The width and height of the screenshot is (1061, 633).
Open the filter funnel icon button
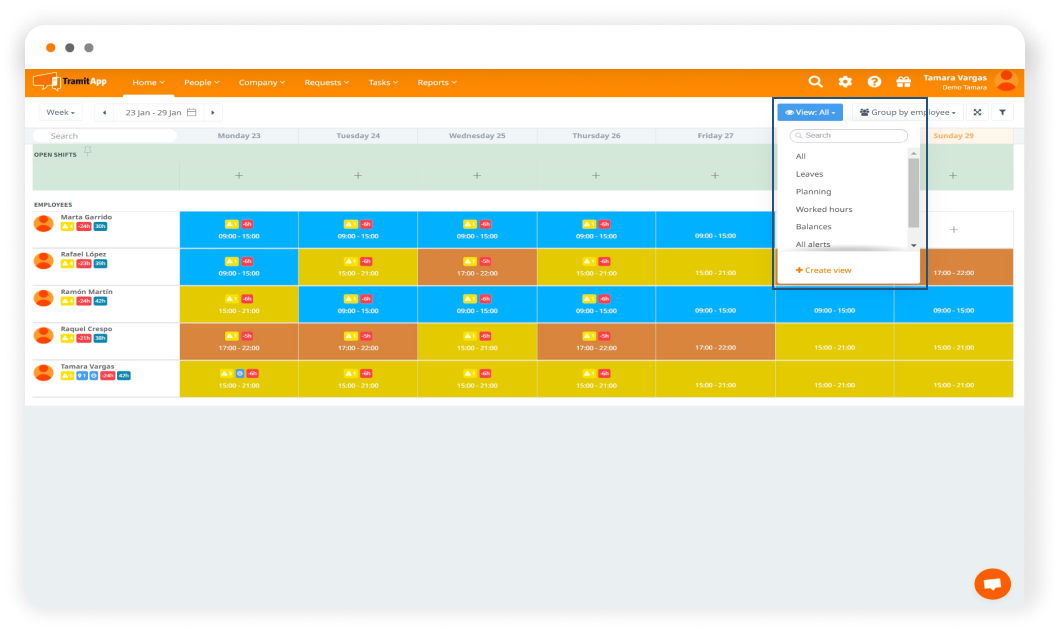[1002, 113]
